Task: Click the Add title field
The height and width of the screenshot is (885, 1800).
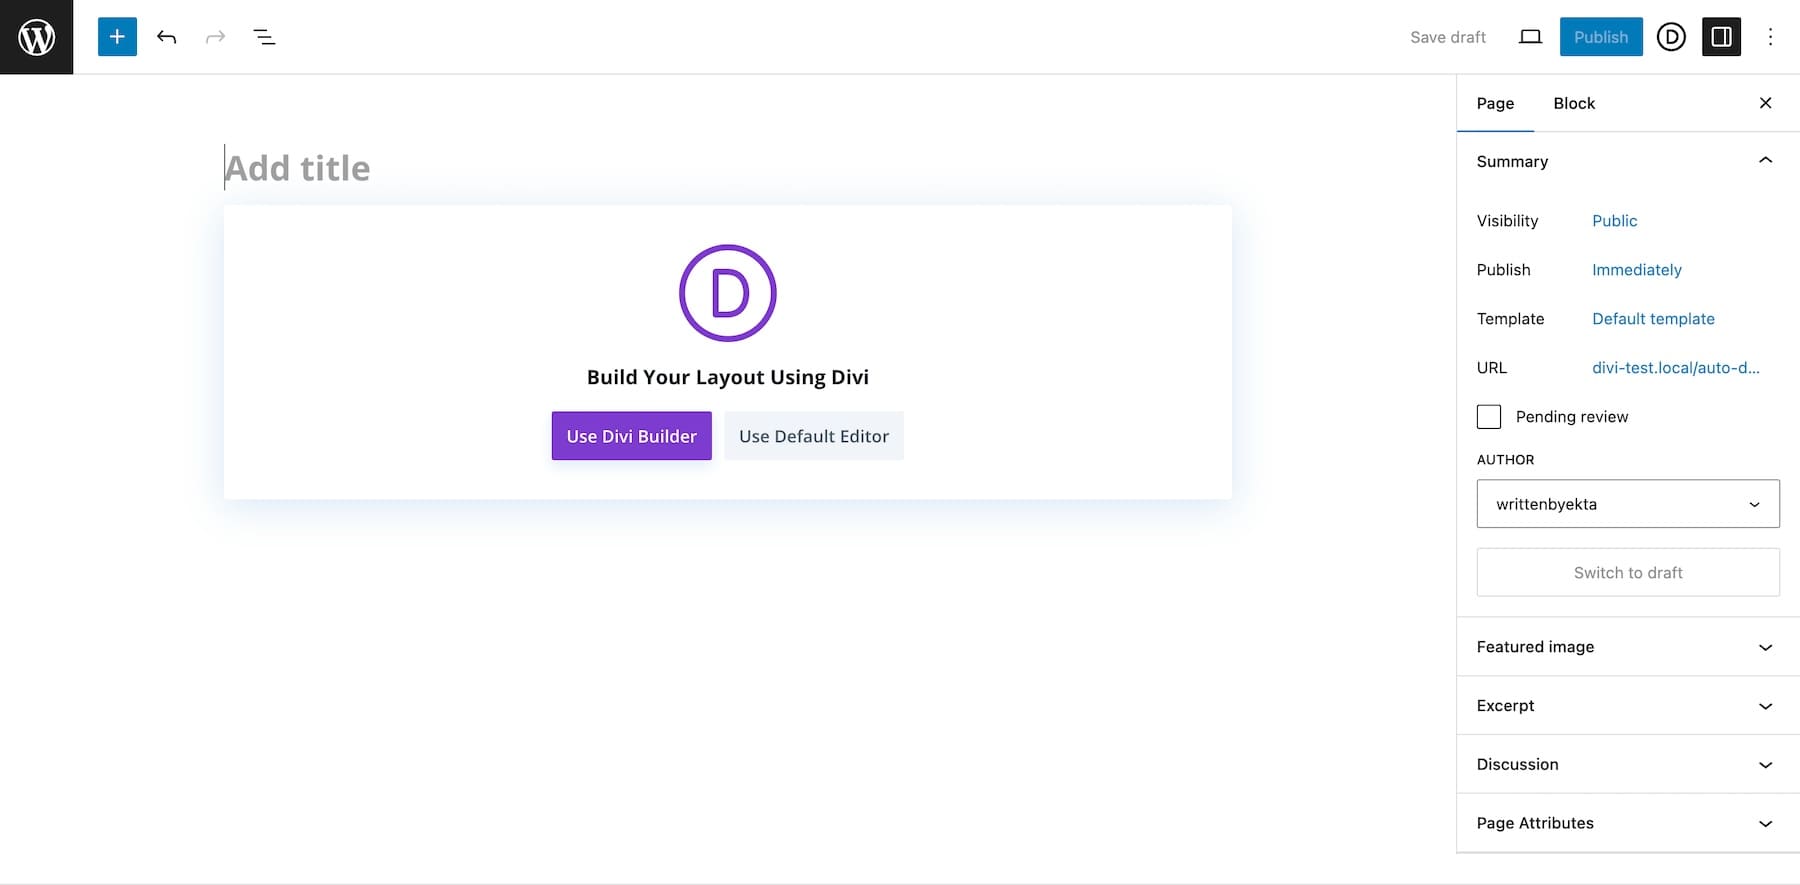Action: pyautogui.click(x=728, y=168)
